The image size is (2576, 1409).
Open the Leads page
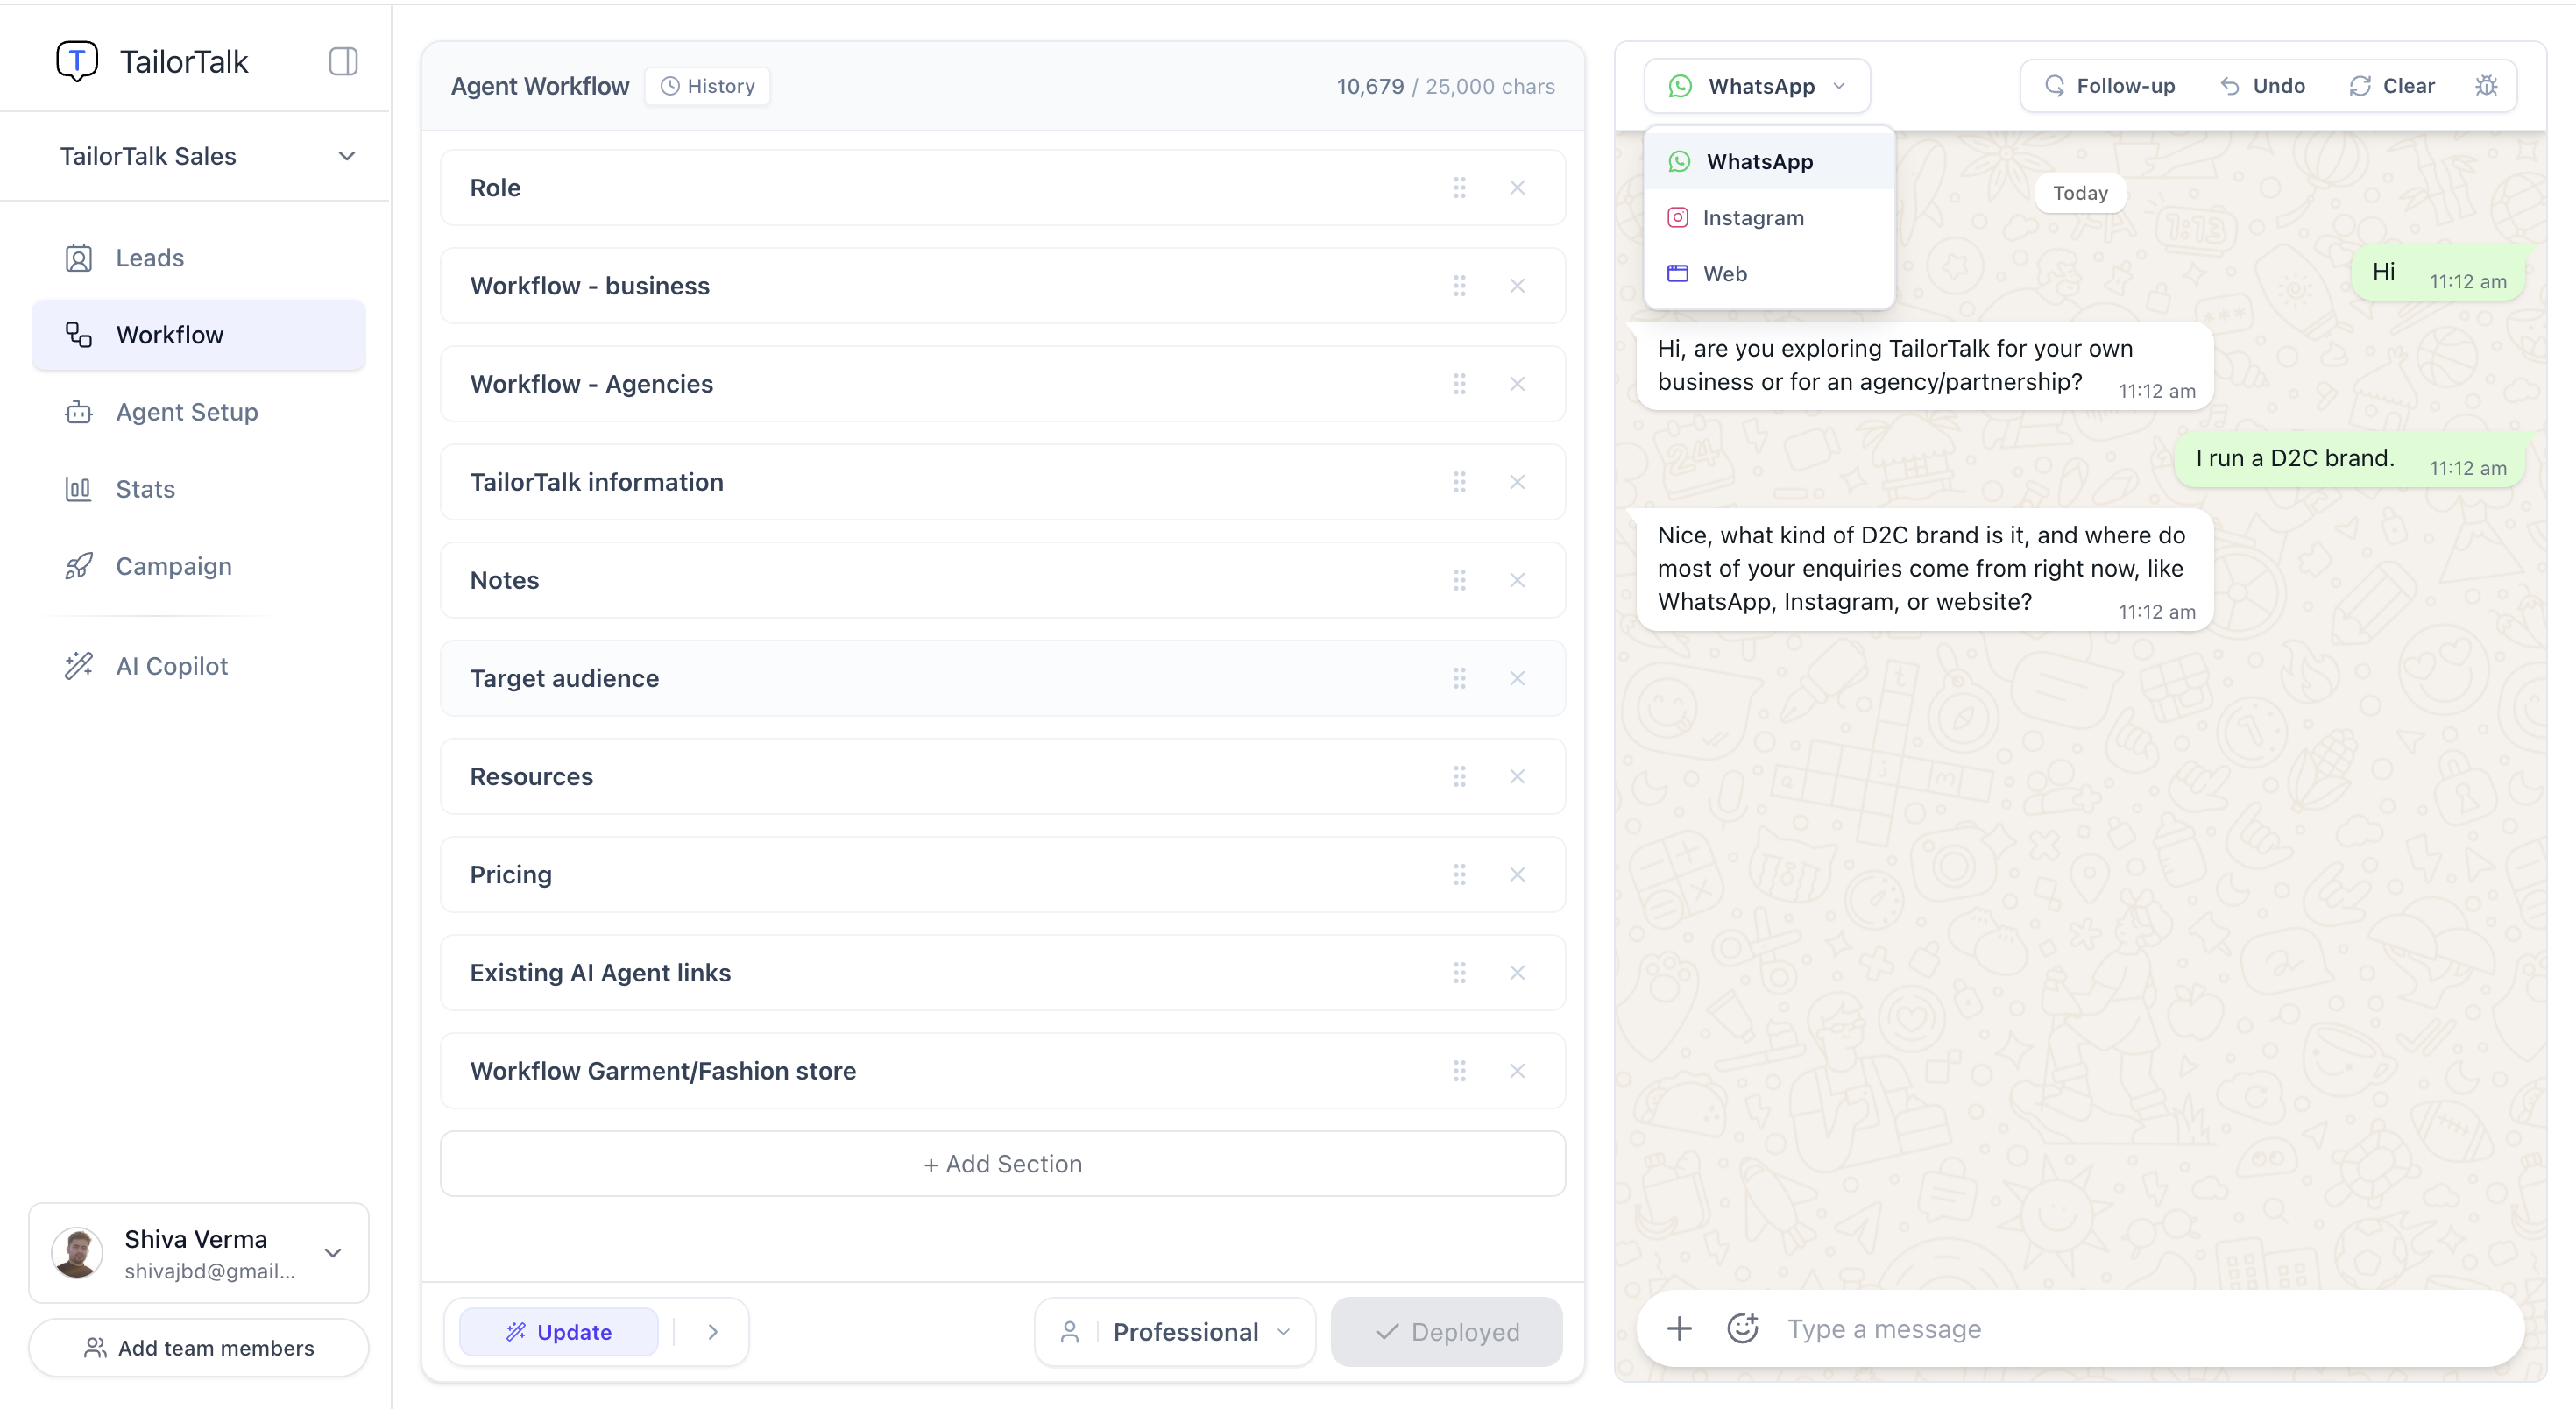coord(199,258)
